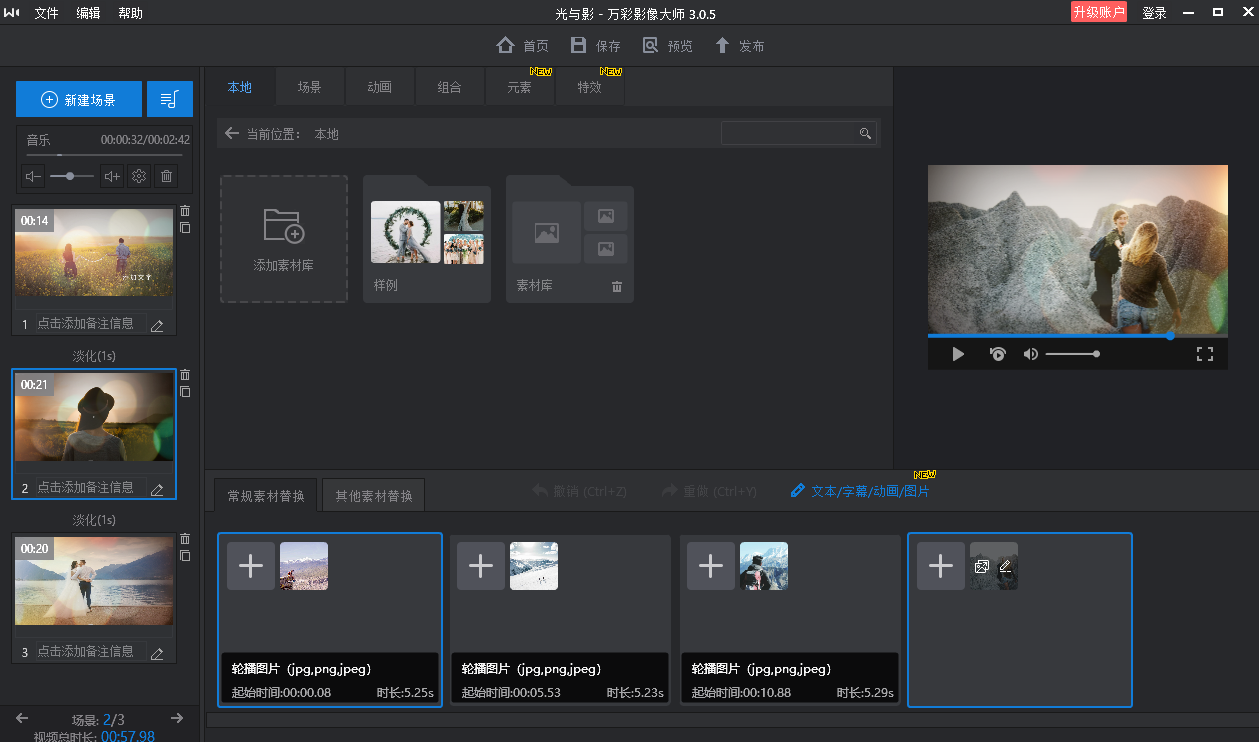
Task: Click the 新建场景 button
Action: click(79, 100)
